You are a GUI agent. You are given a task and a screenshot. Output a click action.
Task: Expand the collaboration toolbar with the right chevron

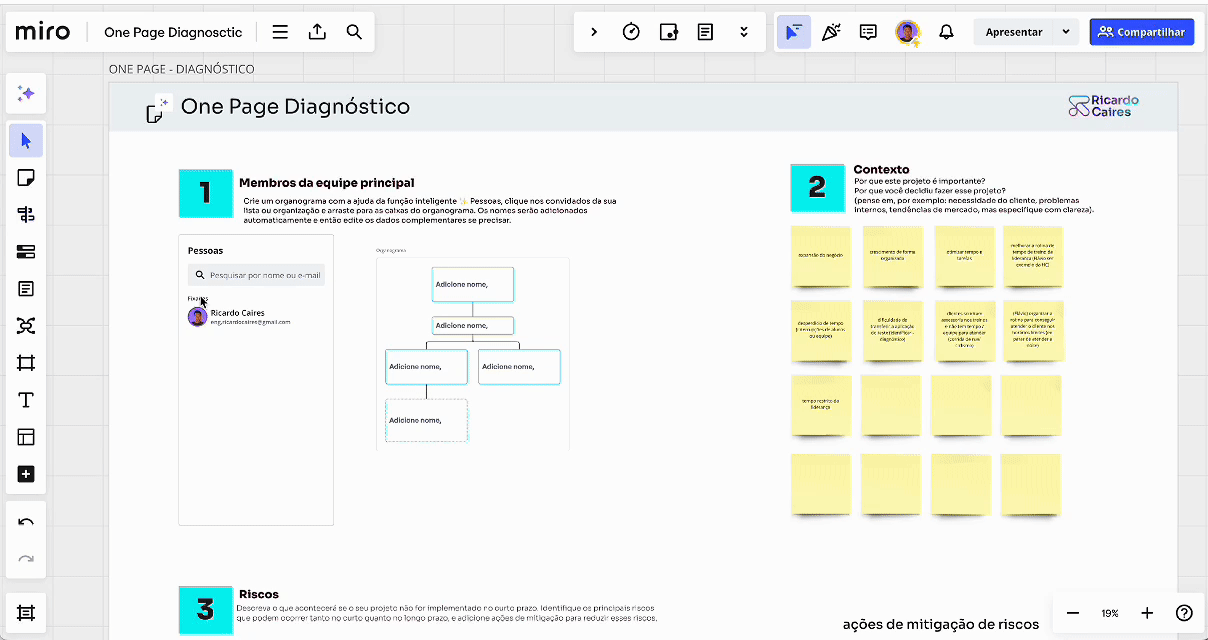(x=594, y=32)
